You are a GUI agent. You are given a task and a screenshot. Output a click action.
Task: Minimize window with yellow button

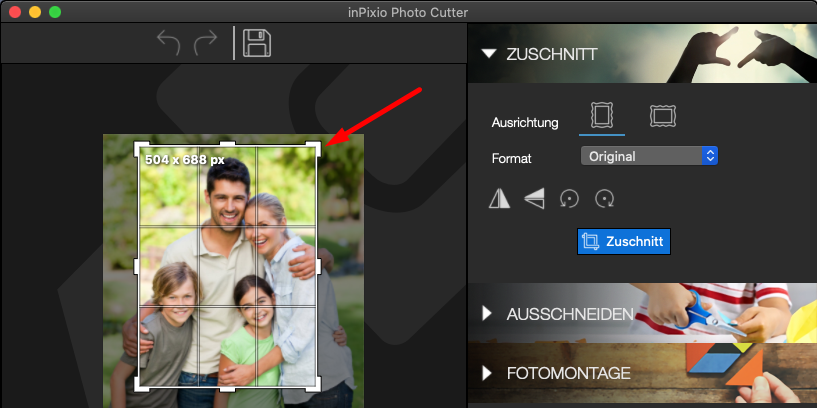(x=35, y=12)
